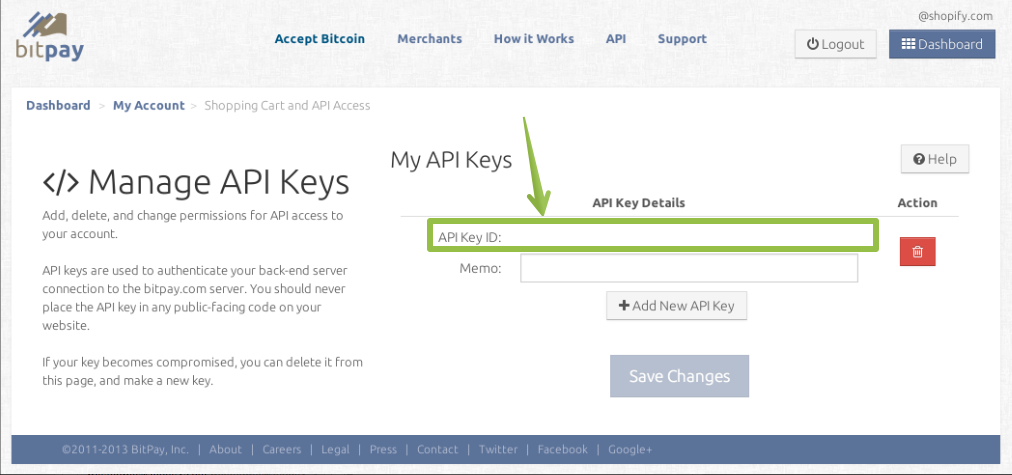
Task: Go to the Merchants menu item
Action: pyautogui.click(x=429, y=39)
